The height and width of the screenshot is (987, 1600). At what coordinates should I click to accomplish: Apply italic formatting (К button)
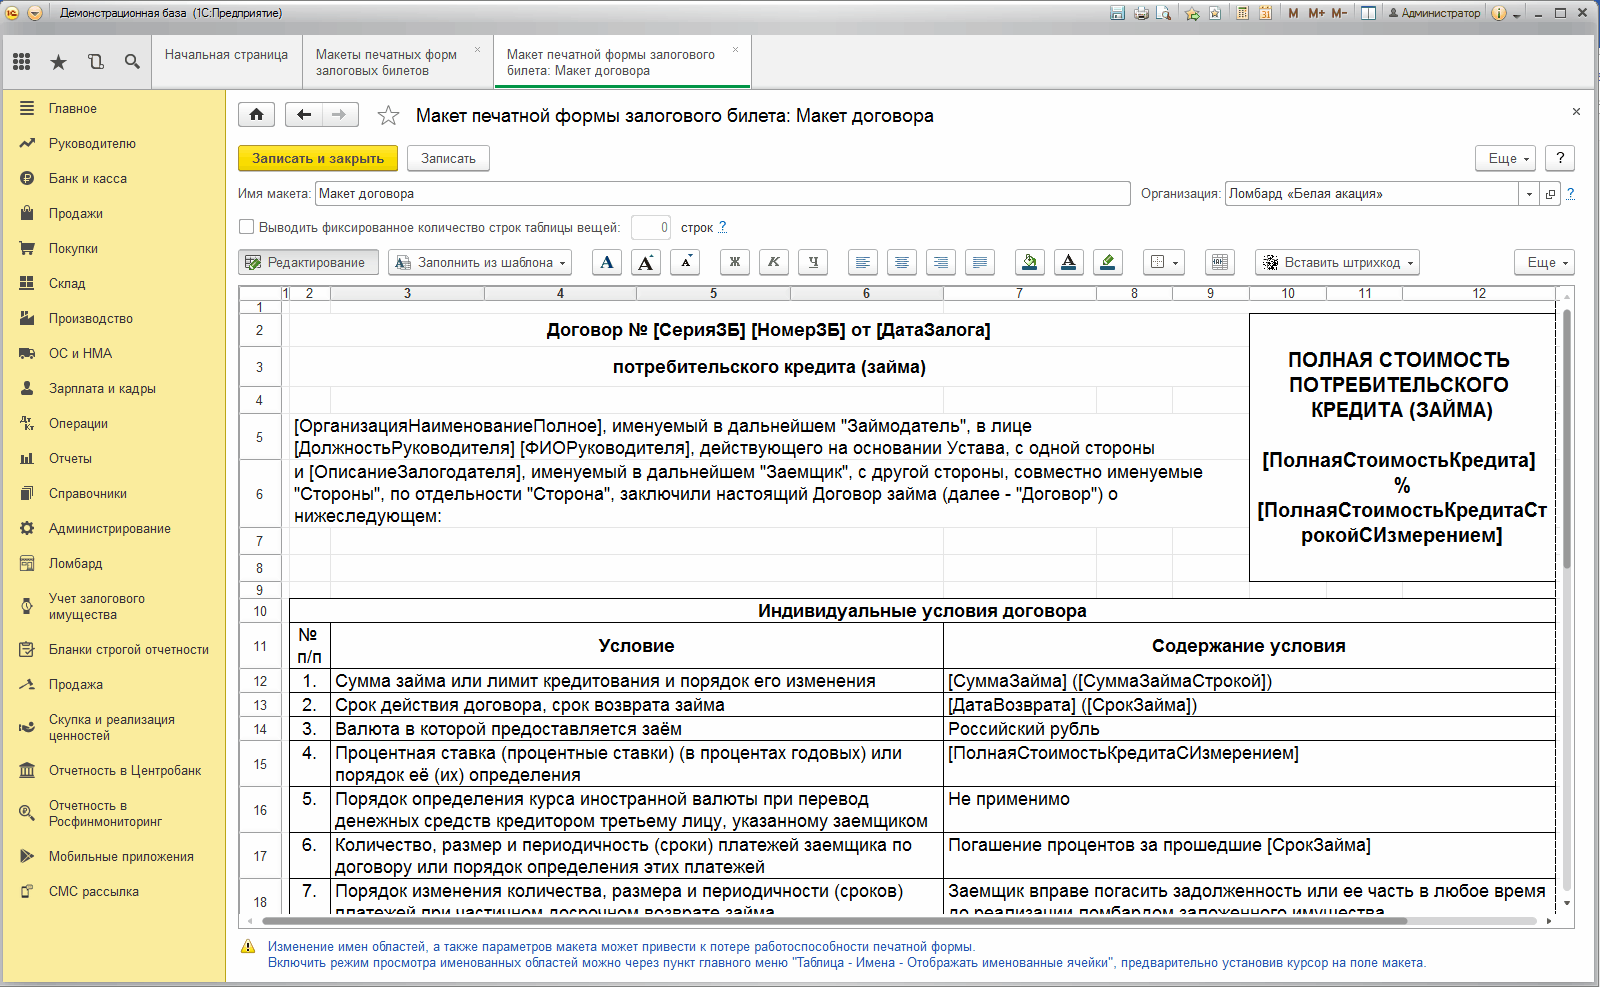(774, 262)
